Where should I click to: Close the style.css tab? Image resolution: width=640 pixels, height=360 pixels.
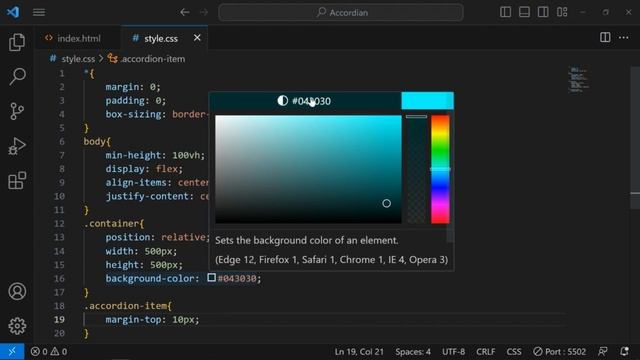(x=197, y=38)
